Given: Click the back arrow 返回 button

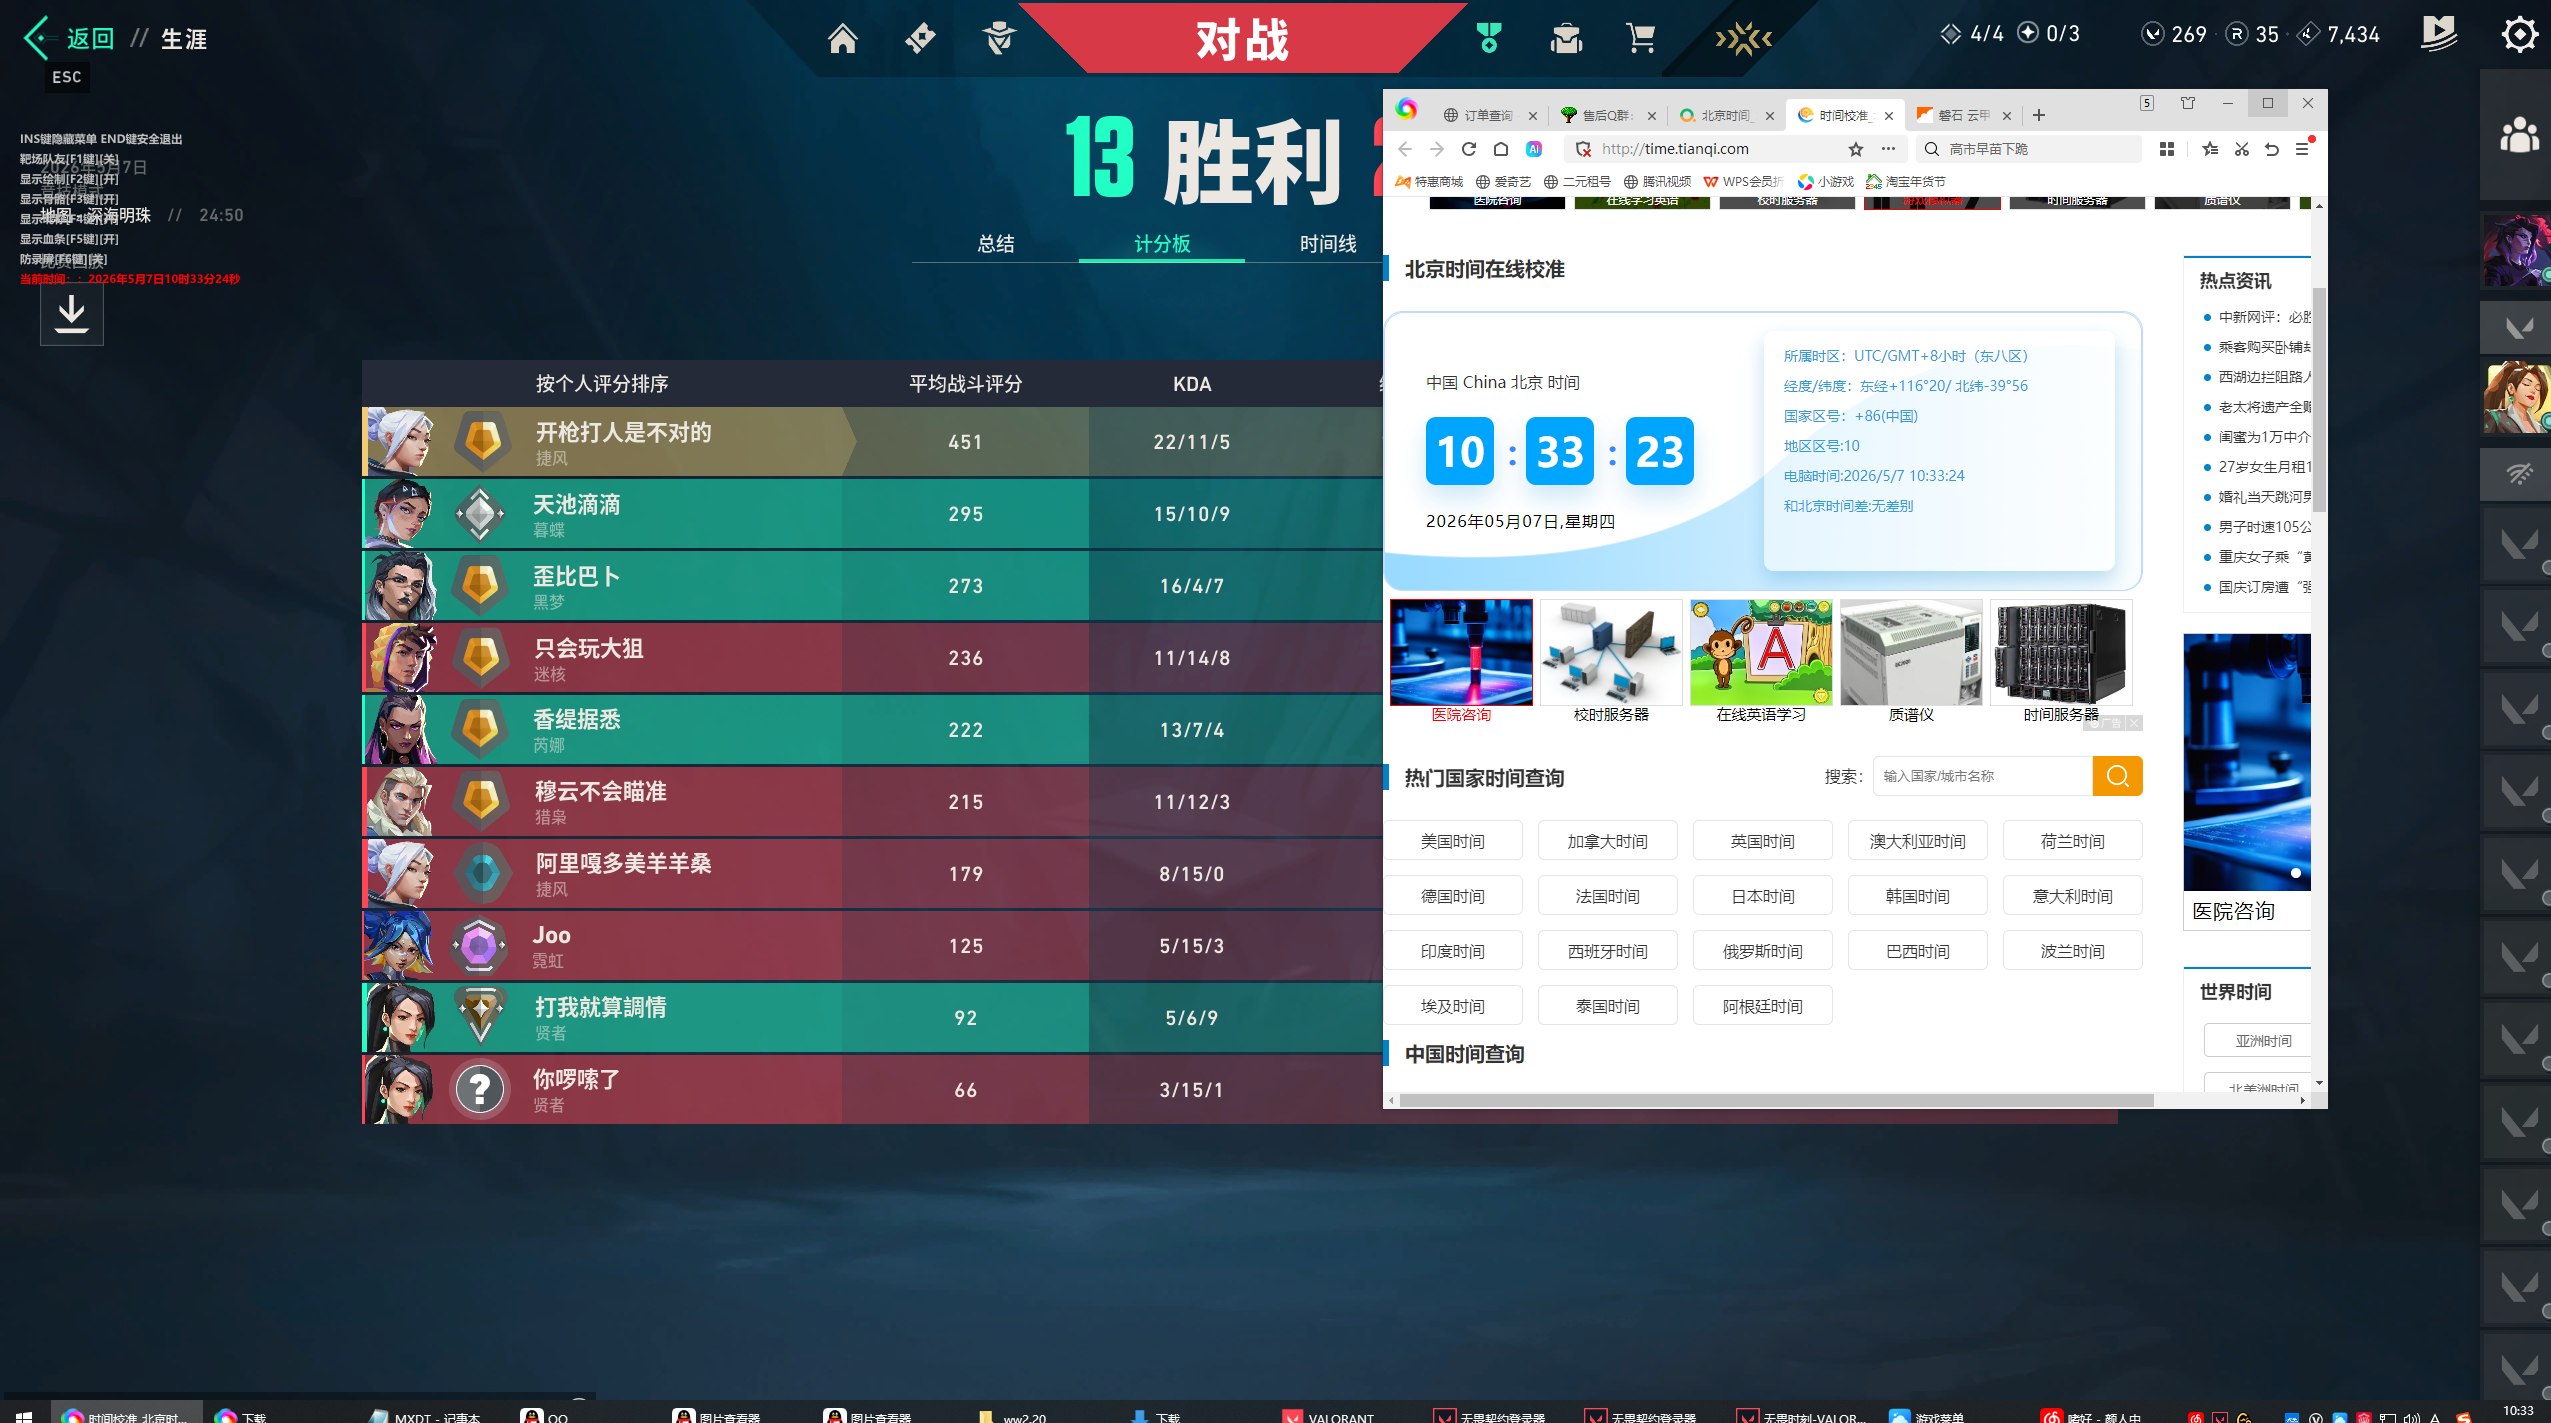Looking at the screenshot, I should (68, 39).
